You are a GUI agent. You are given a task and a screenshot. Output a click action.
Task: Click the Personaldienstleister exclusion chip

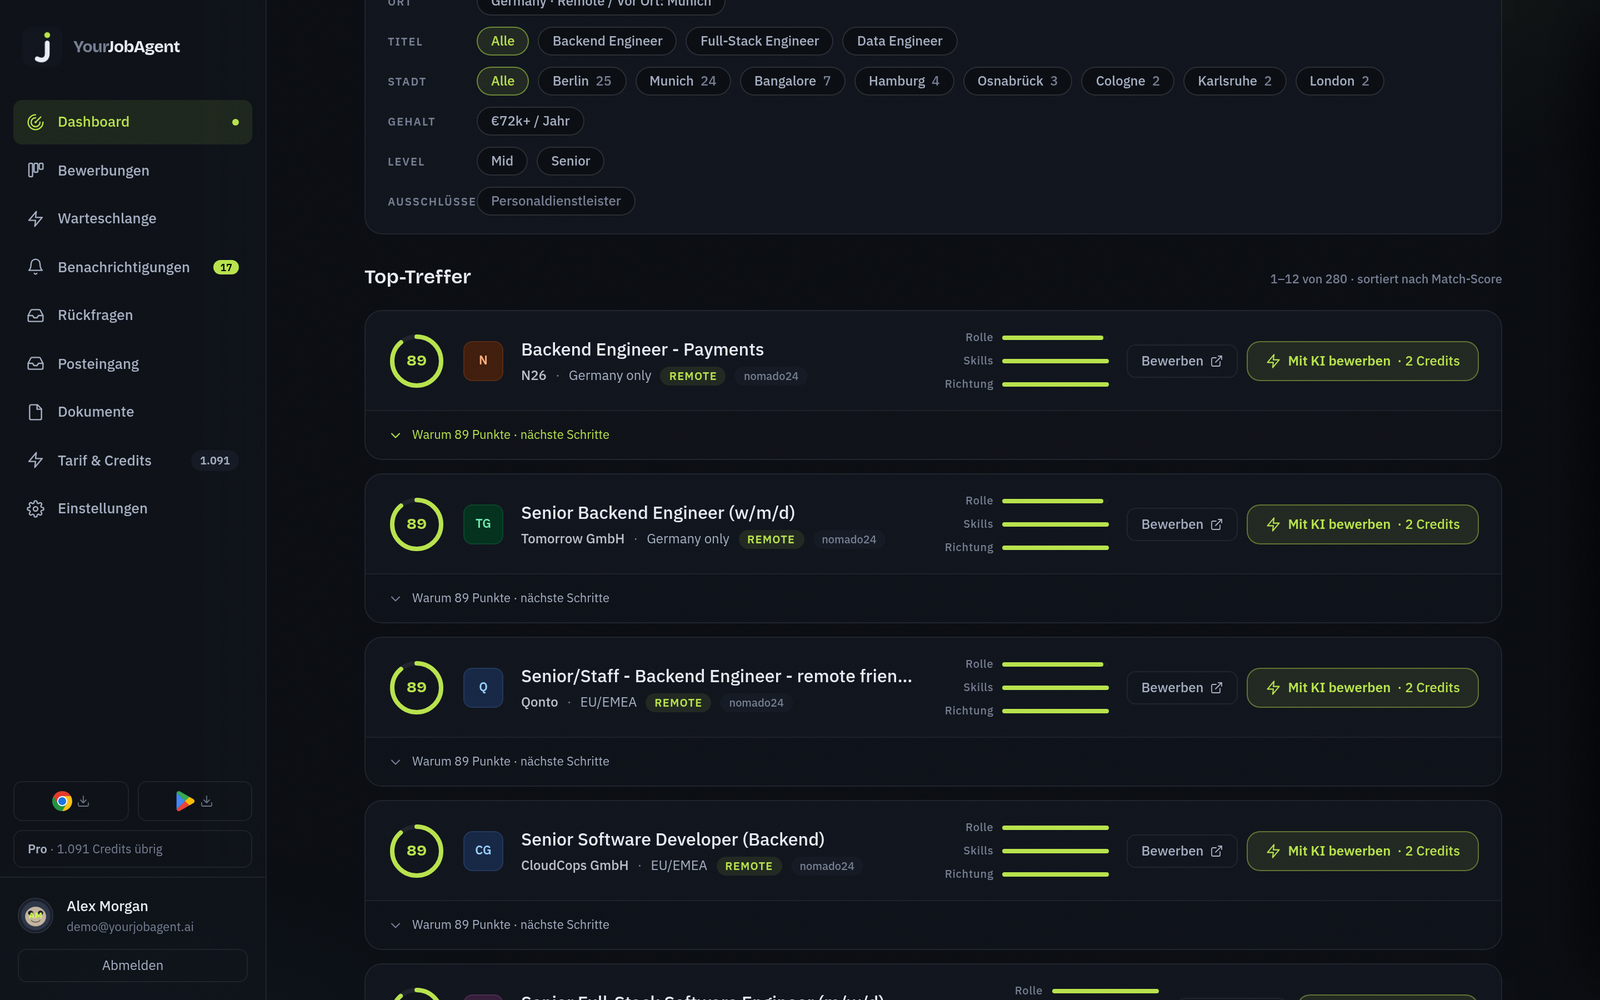click(556, 201)
